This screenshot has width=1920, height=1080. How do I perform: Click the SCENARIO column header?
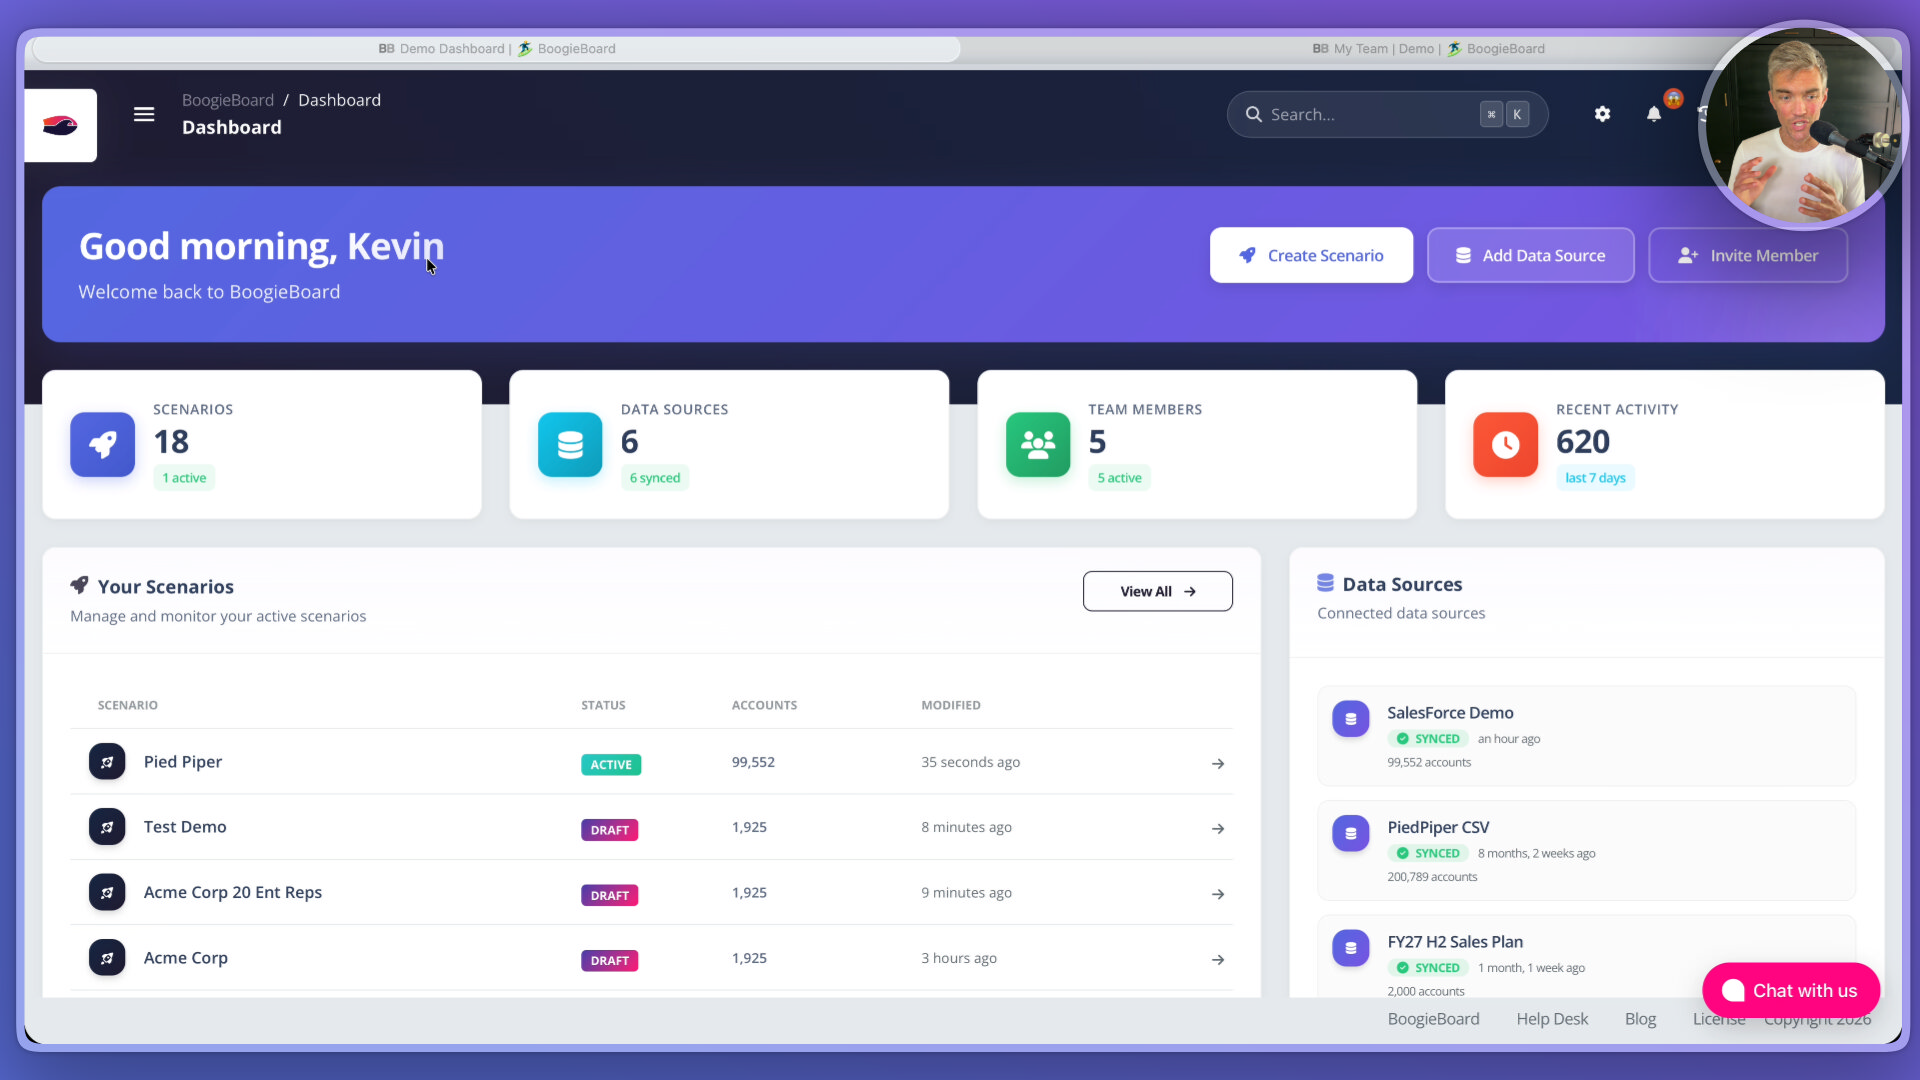[x=128, y=705]
